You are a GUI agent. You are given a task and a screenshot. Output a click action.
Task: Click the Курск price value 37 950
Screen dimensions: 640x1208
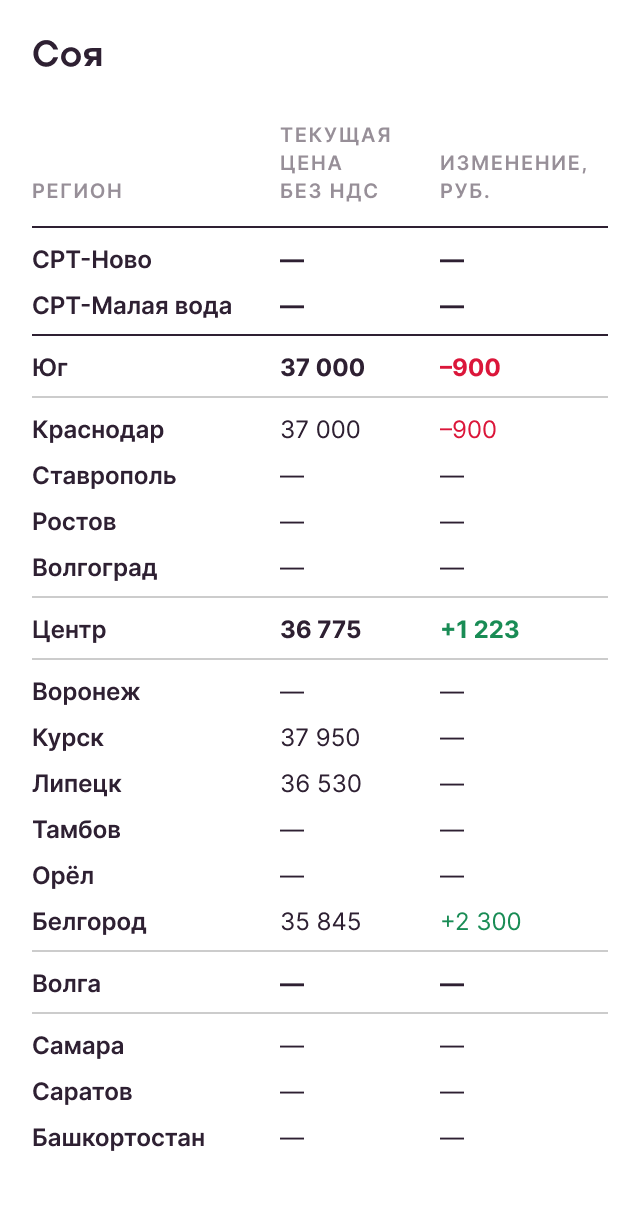click(320, 738)
